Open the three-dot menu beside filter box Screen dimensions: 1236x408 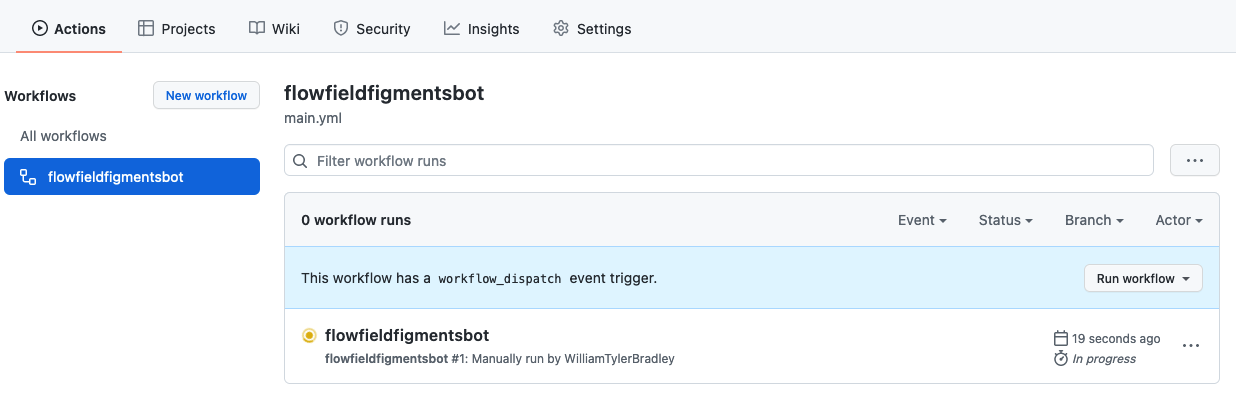point(1194,160)
